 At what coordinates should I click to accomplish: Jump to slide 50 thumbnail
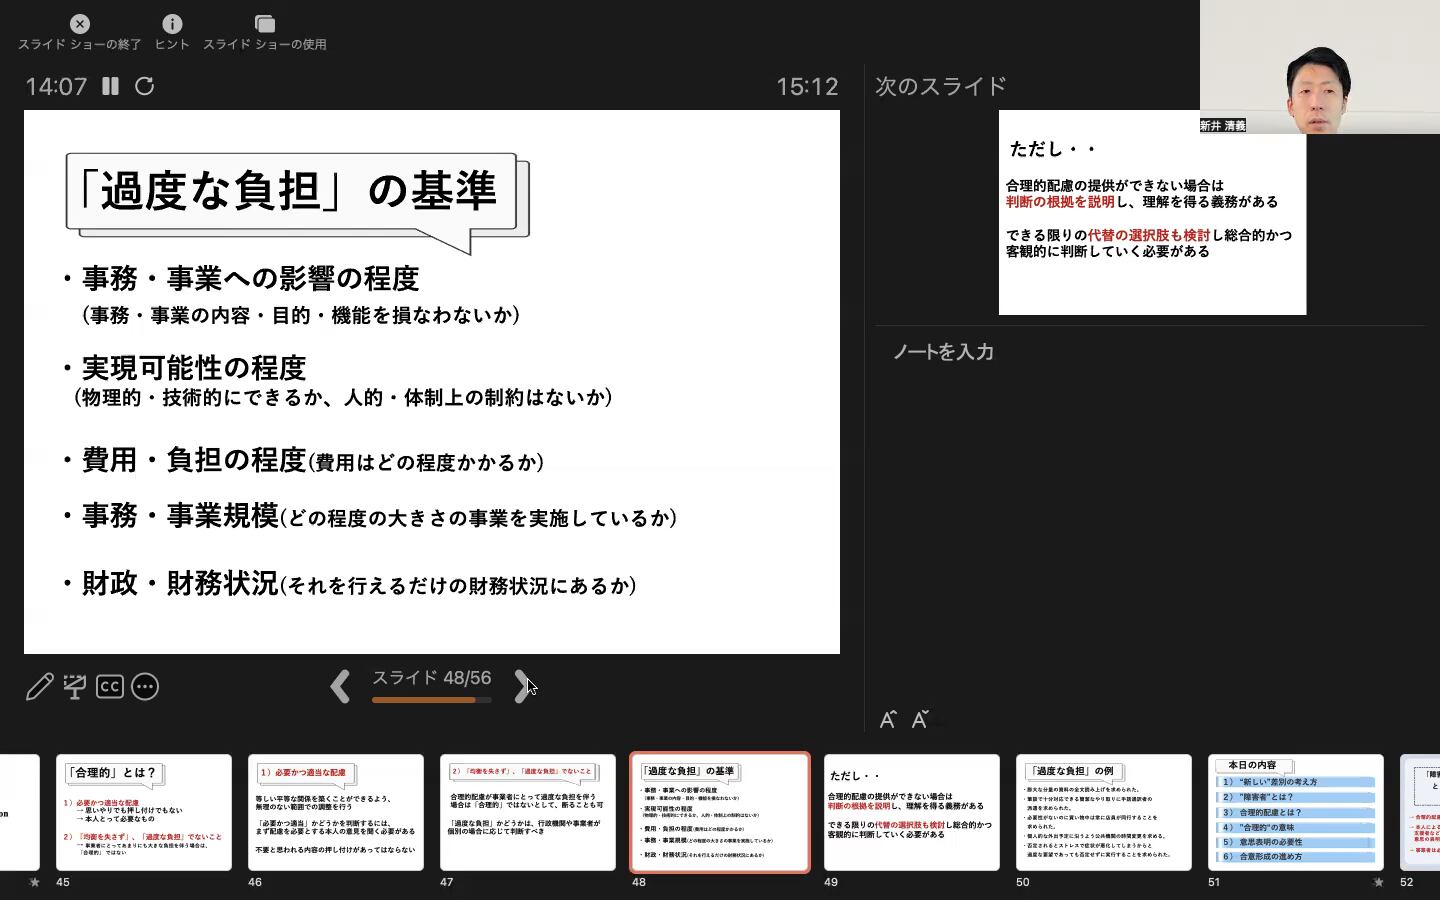(1103, 812)
